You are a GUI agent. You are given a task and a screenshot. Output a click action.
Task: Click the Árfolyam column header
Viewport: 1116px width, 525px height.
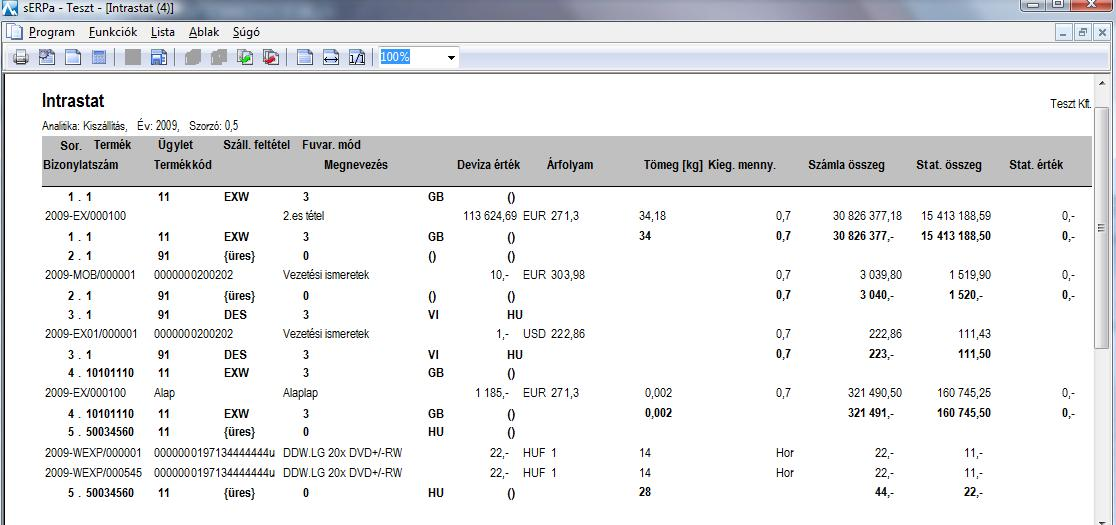570,165
